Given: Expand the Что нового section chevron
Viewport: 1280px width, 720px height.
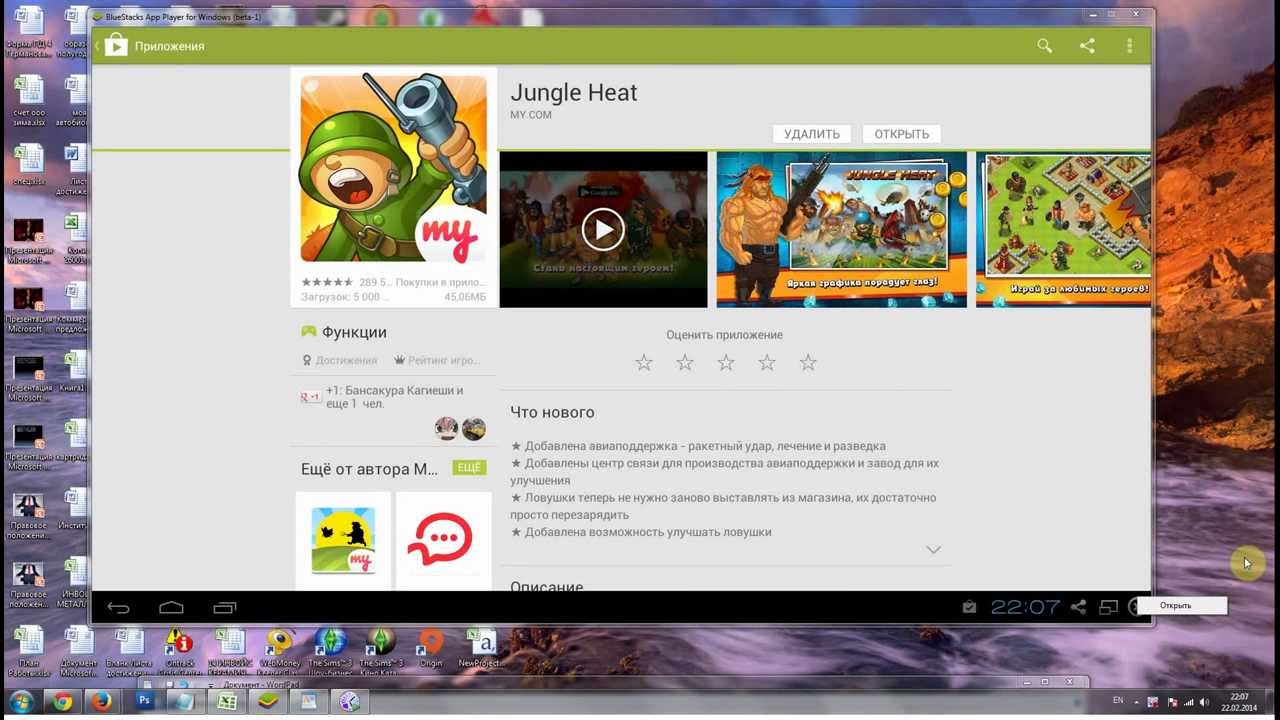Looking at the screenshot, I should (933, 550).
